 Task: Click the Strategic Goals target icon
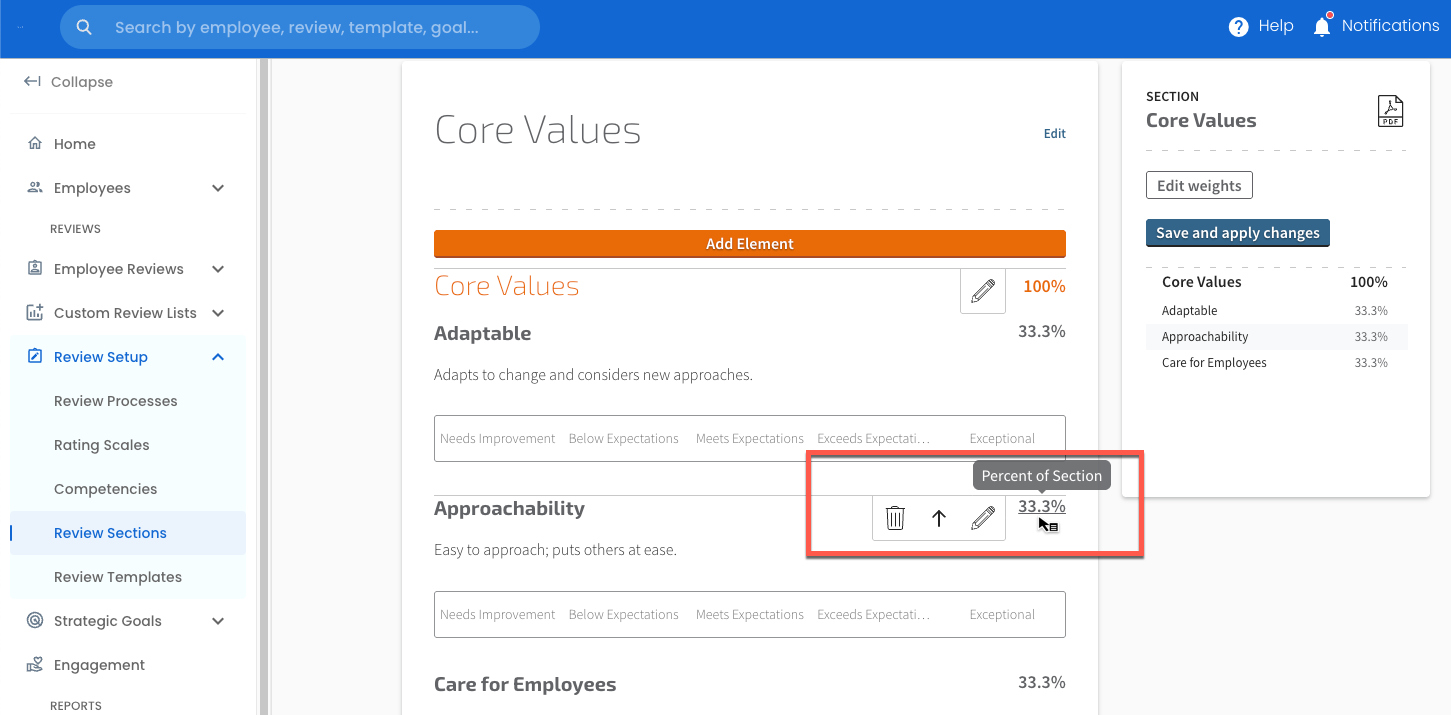click(x=35, y=621)
